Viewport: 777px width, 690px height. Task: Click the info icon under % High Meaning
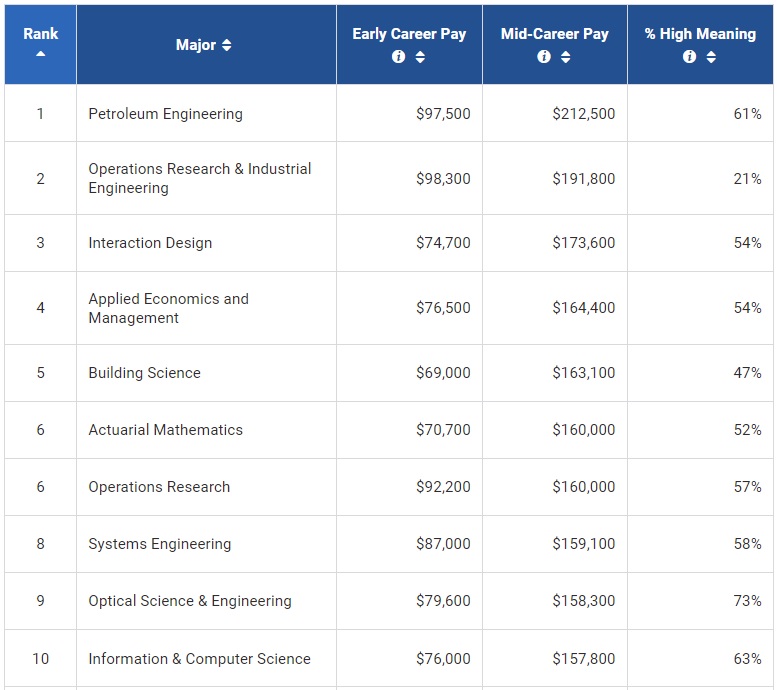(x=689, y=57)
